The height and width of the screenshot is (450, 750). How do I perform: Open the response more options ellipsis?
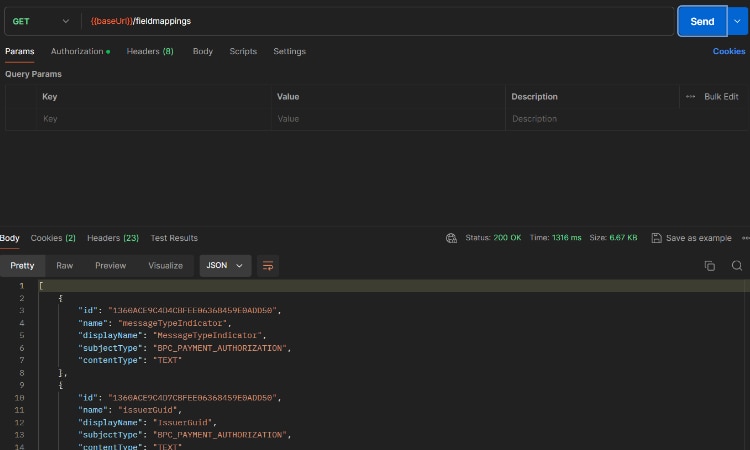tap(746, 238)
